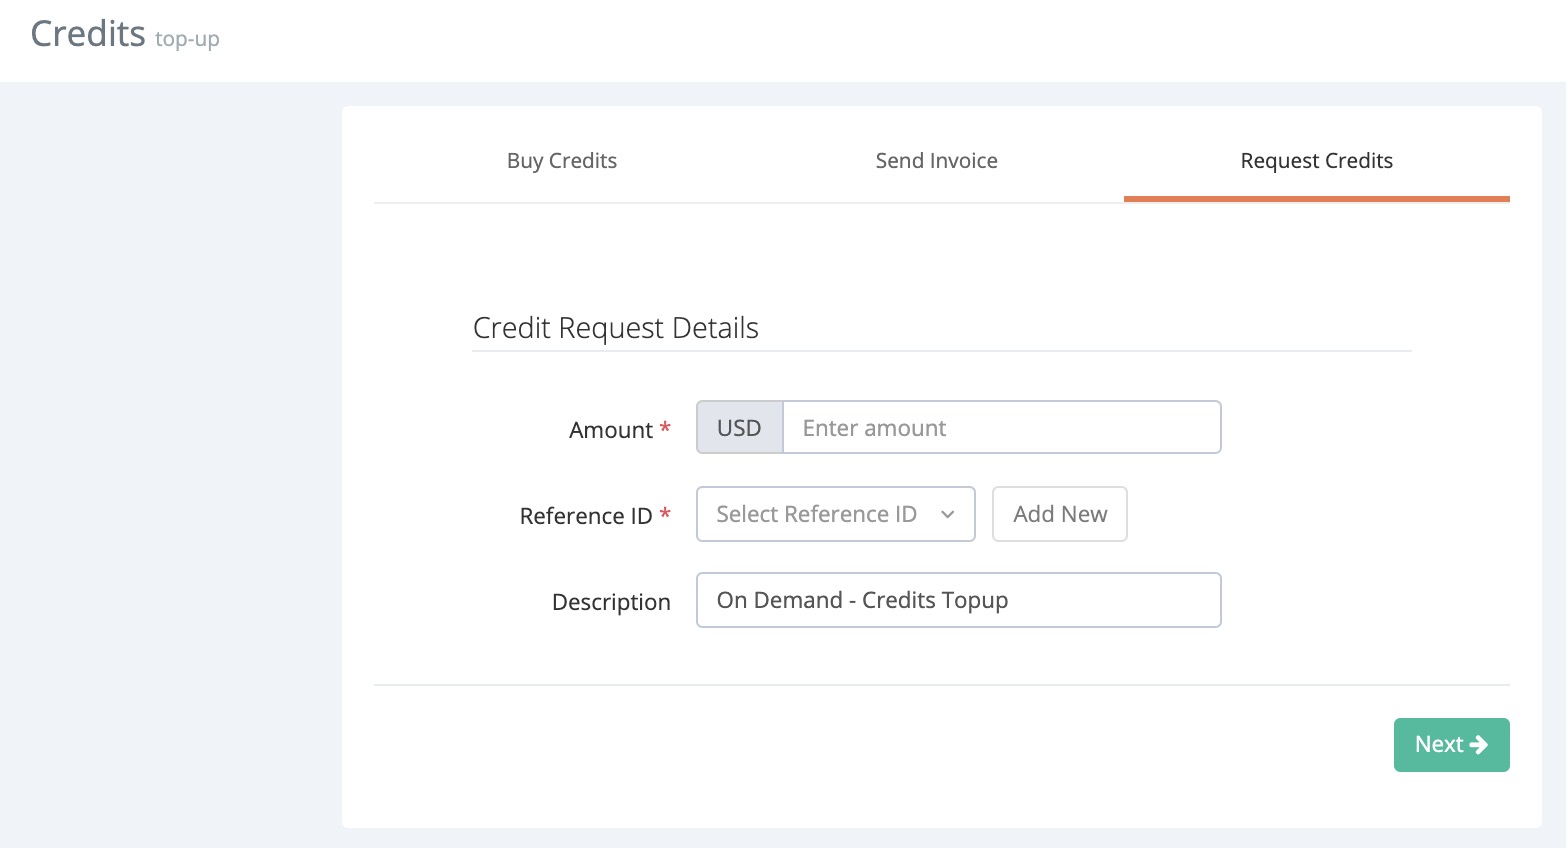Click the Amount field label
This screenshot has height=848, width=1566.
click(610, 430)
